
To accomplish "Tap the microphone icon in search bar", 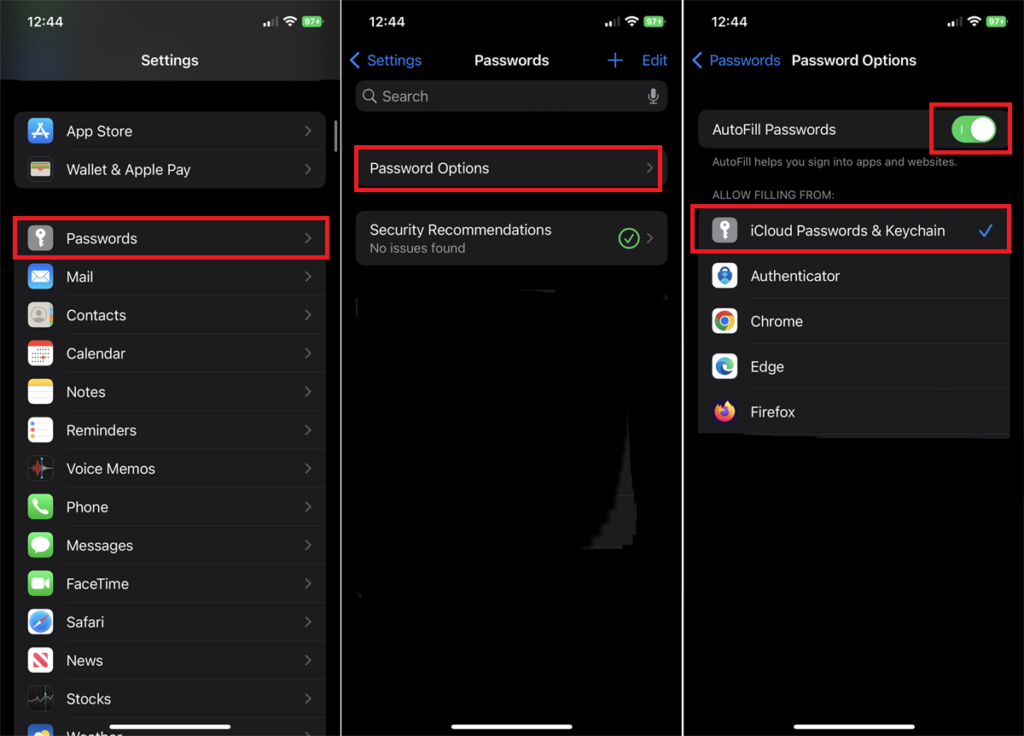I will click(652, 97).
